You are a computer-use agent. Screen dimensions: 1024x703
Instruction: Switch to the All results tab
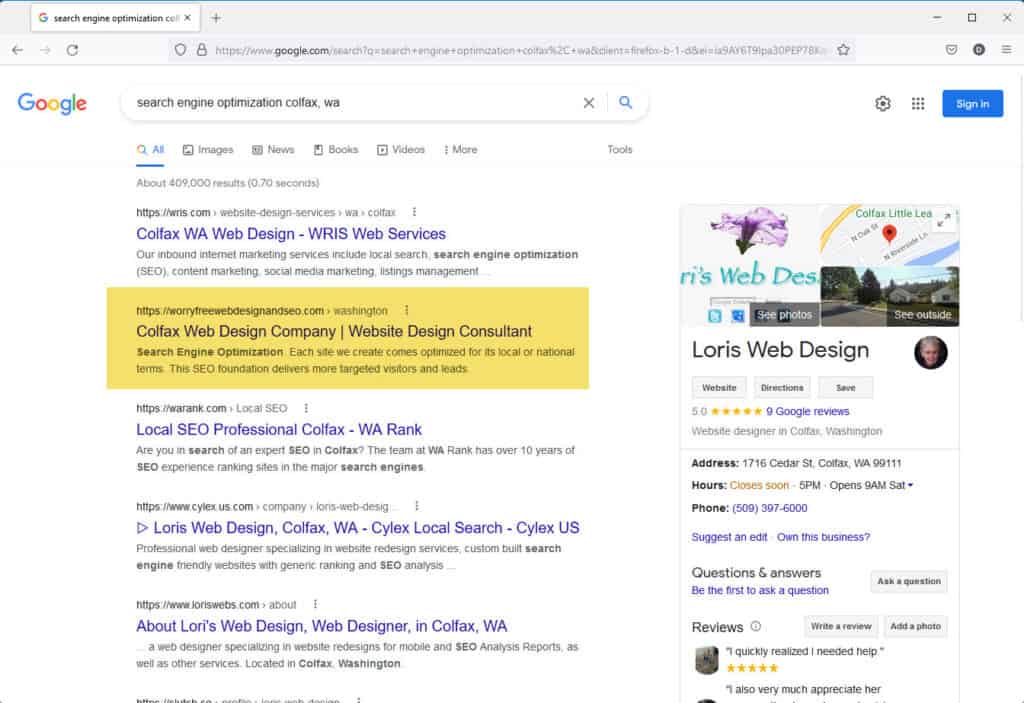(150, 150)
